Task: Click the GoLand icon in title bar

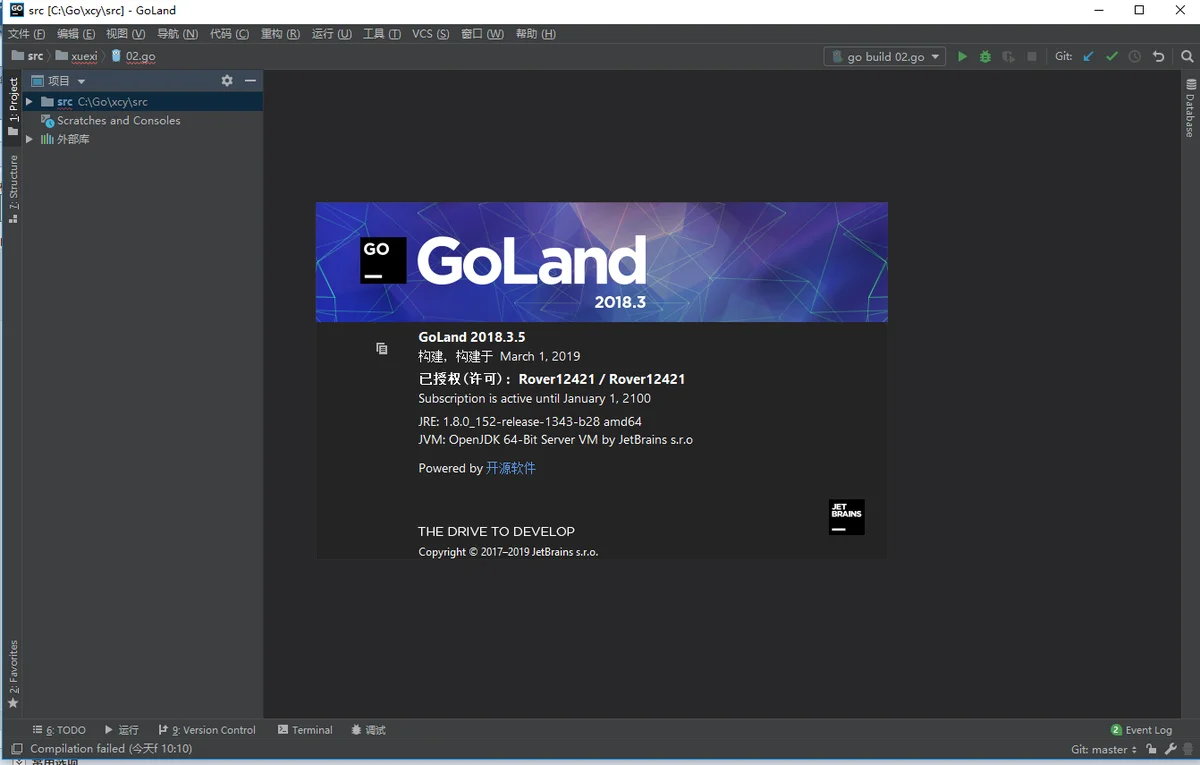Action: pyautogui.click(x=16, y=10)
